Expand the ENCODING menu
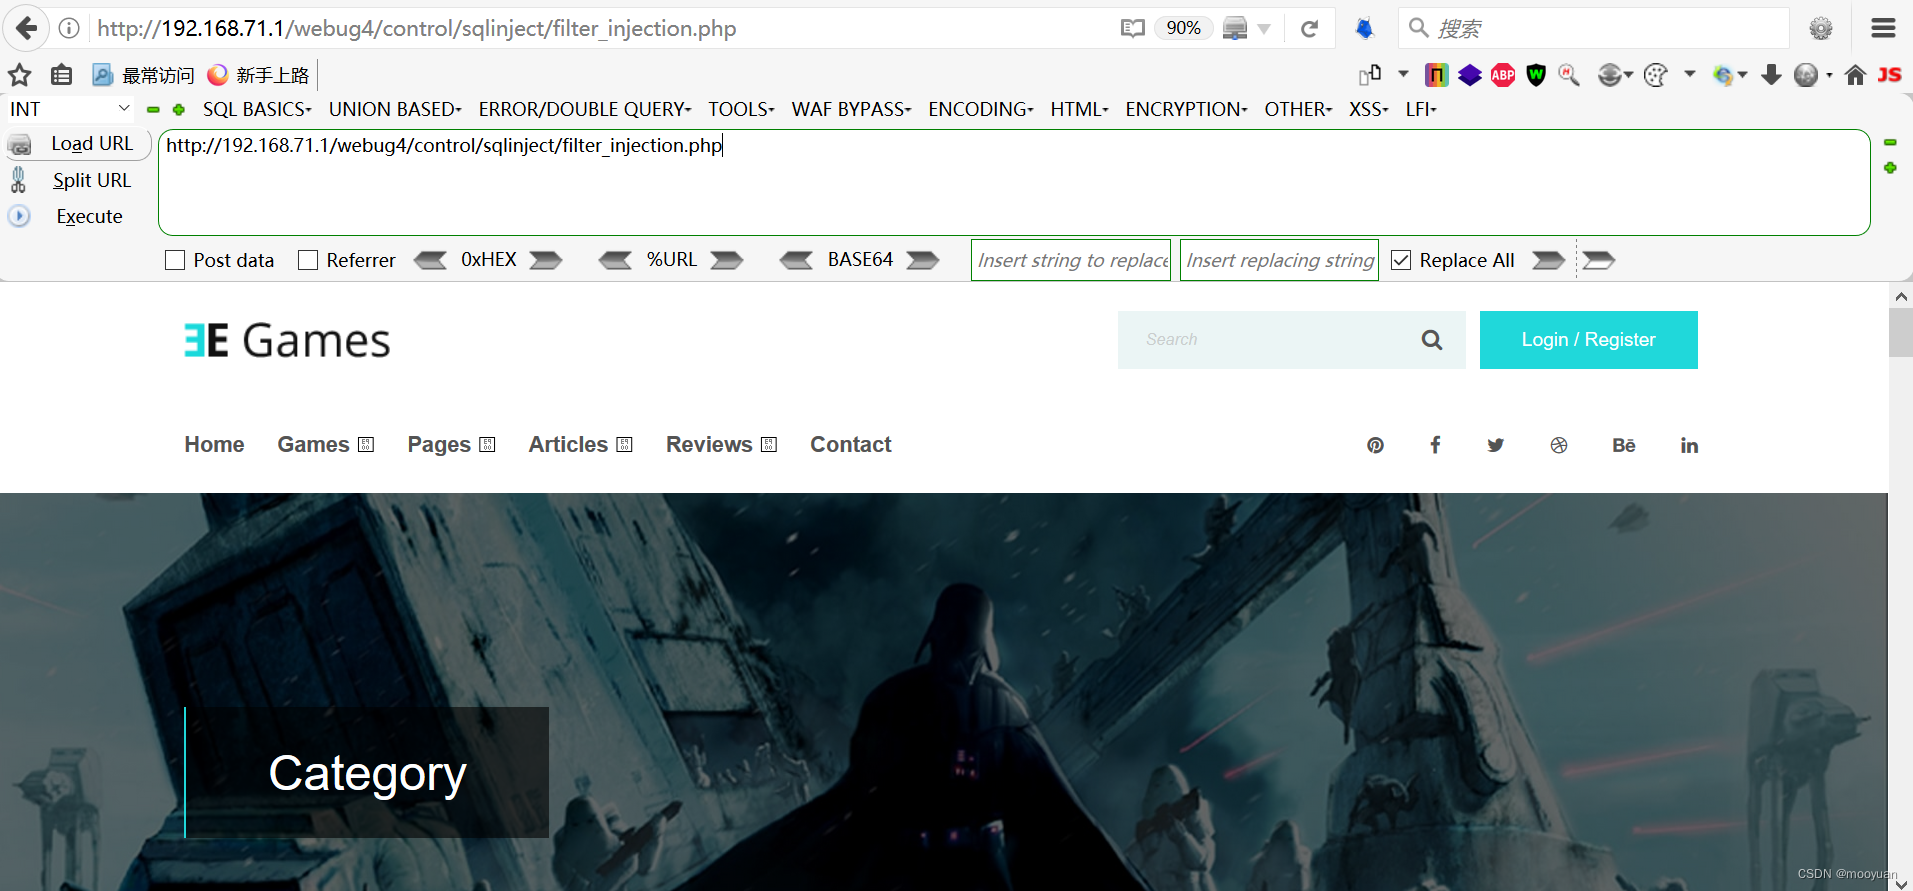 [x=981, y=109]
